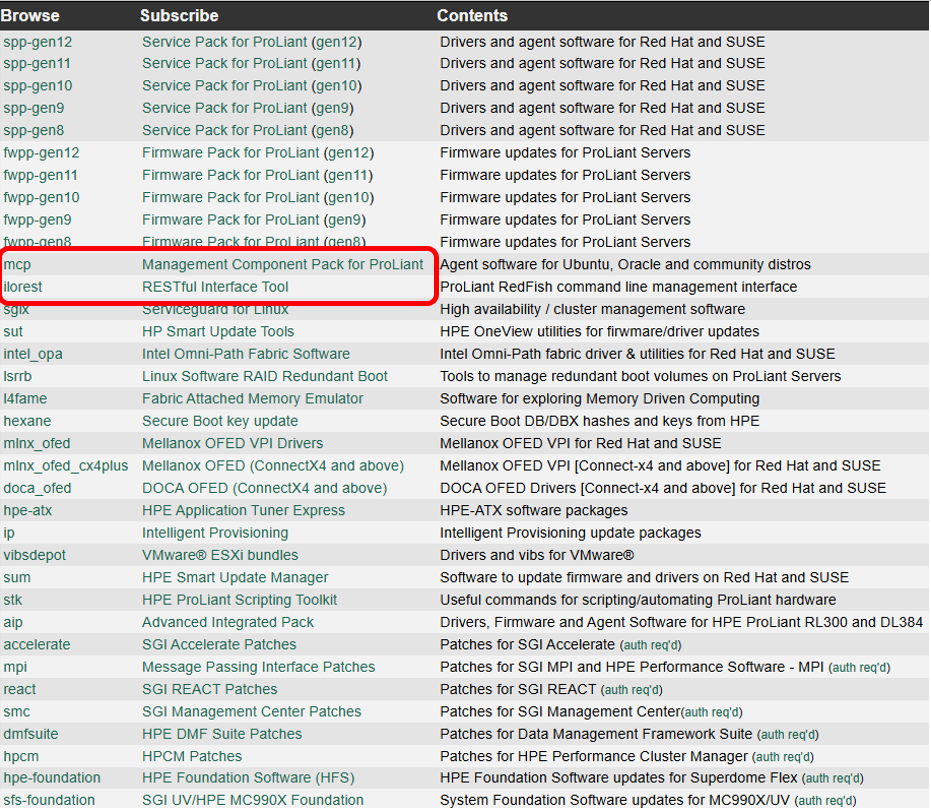Browse the fwpp-gen12 repository
931x808 pixels.
coord(41,153)
